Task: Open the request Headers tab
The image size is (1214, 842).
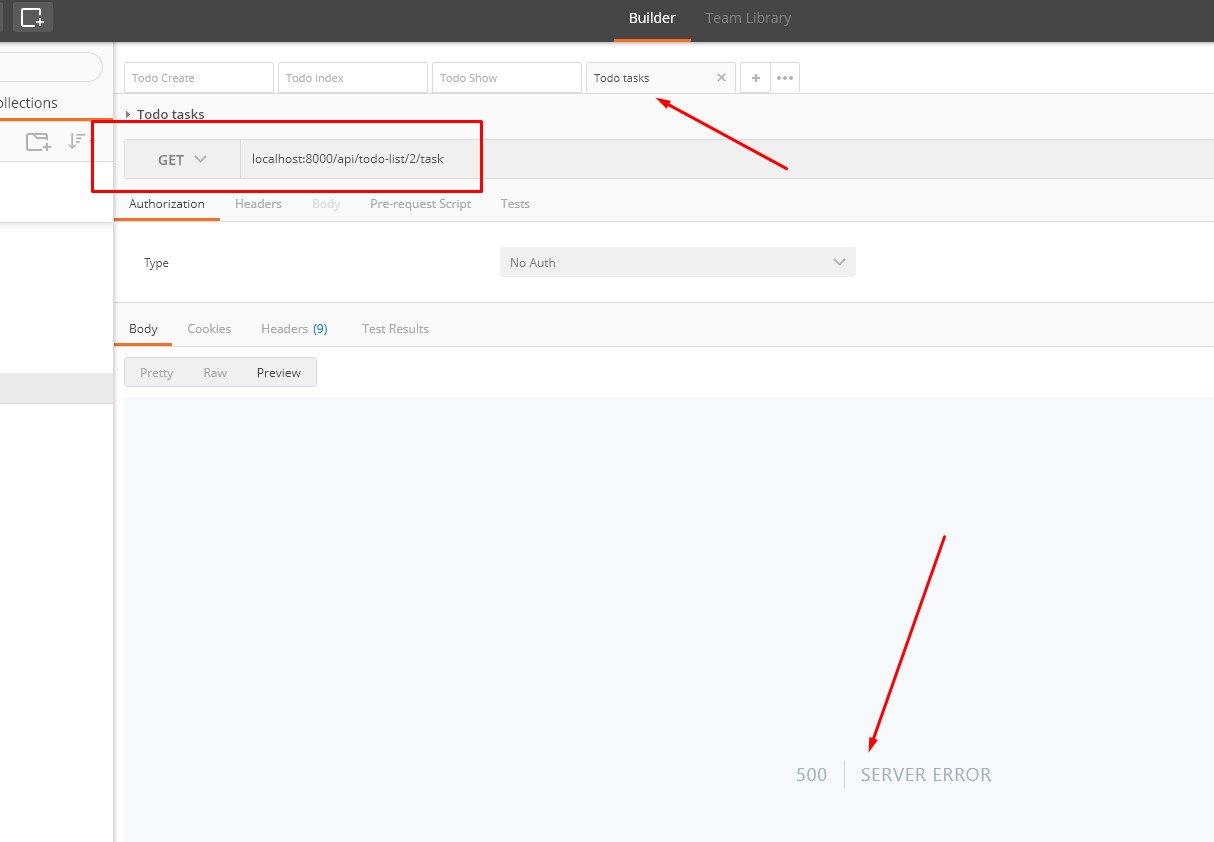Action: pyautogui.click(x=258, y=204)
